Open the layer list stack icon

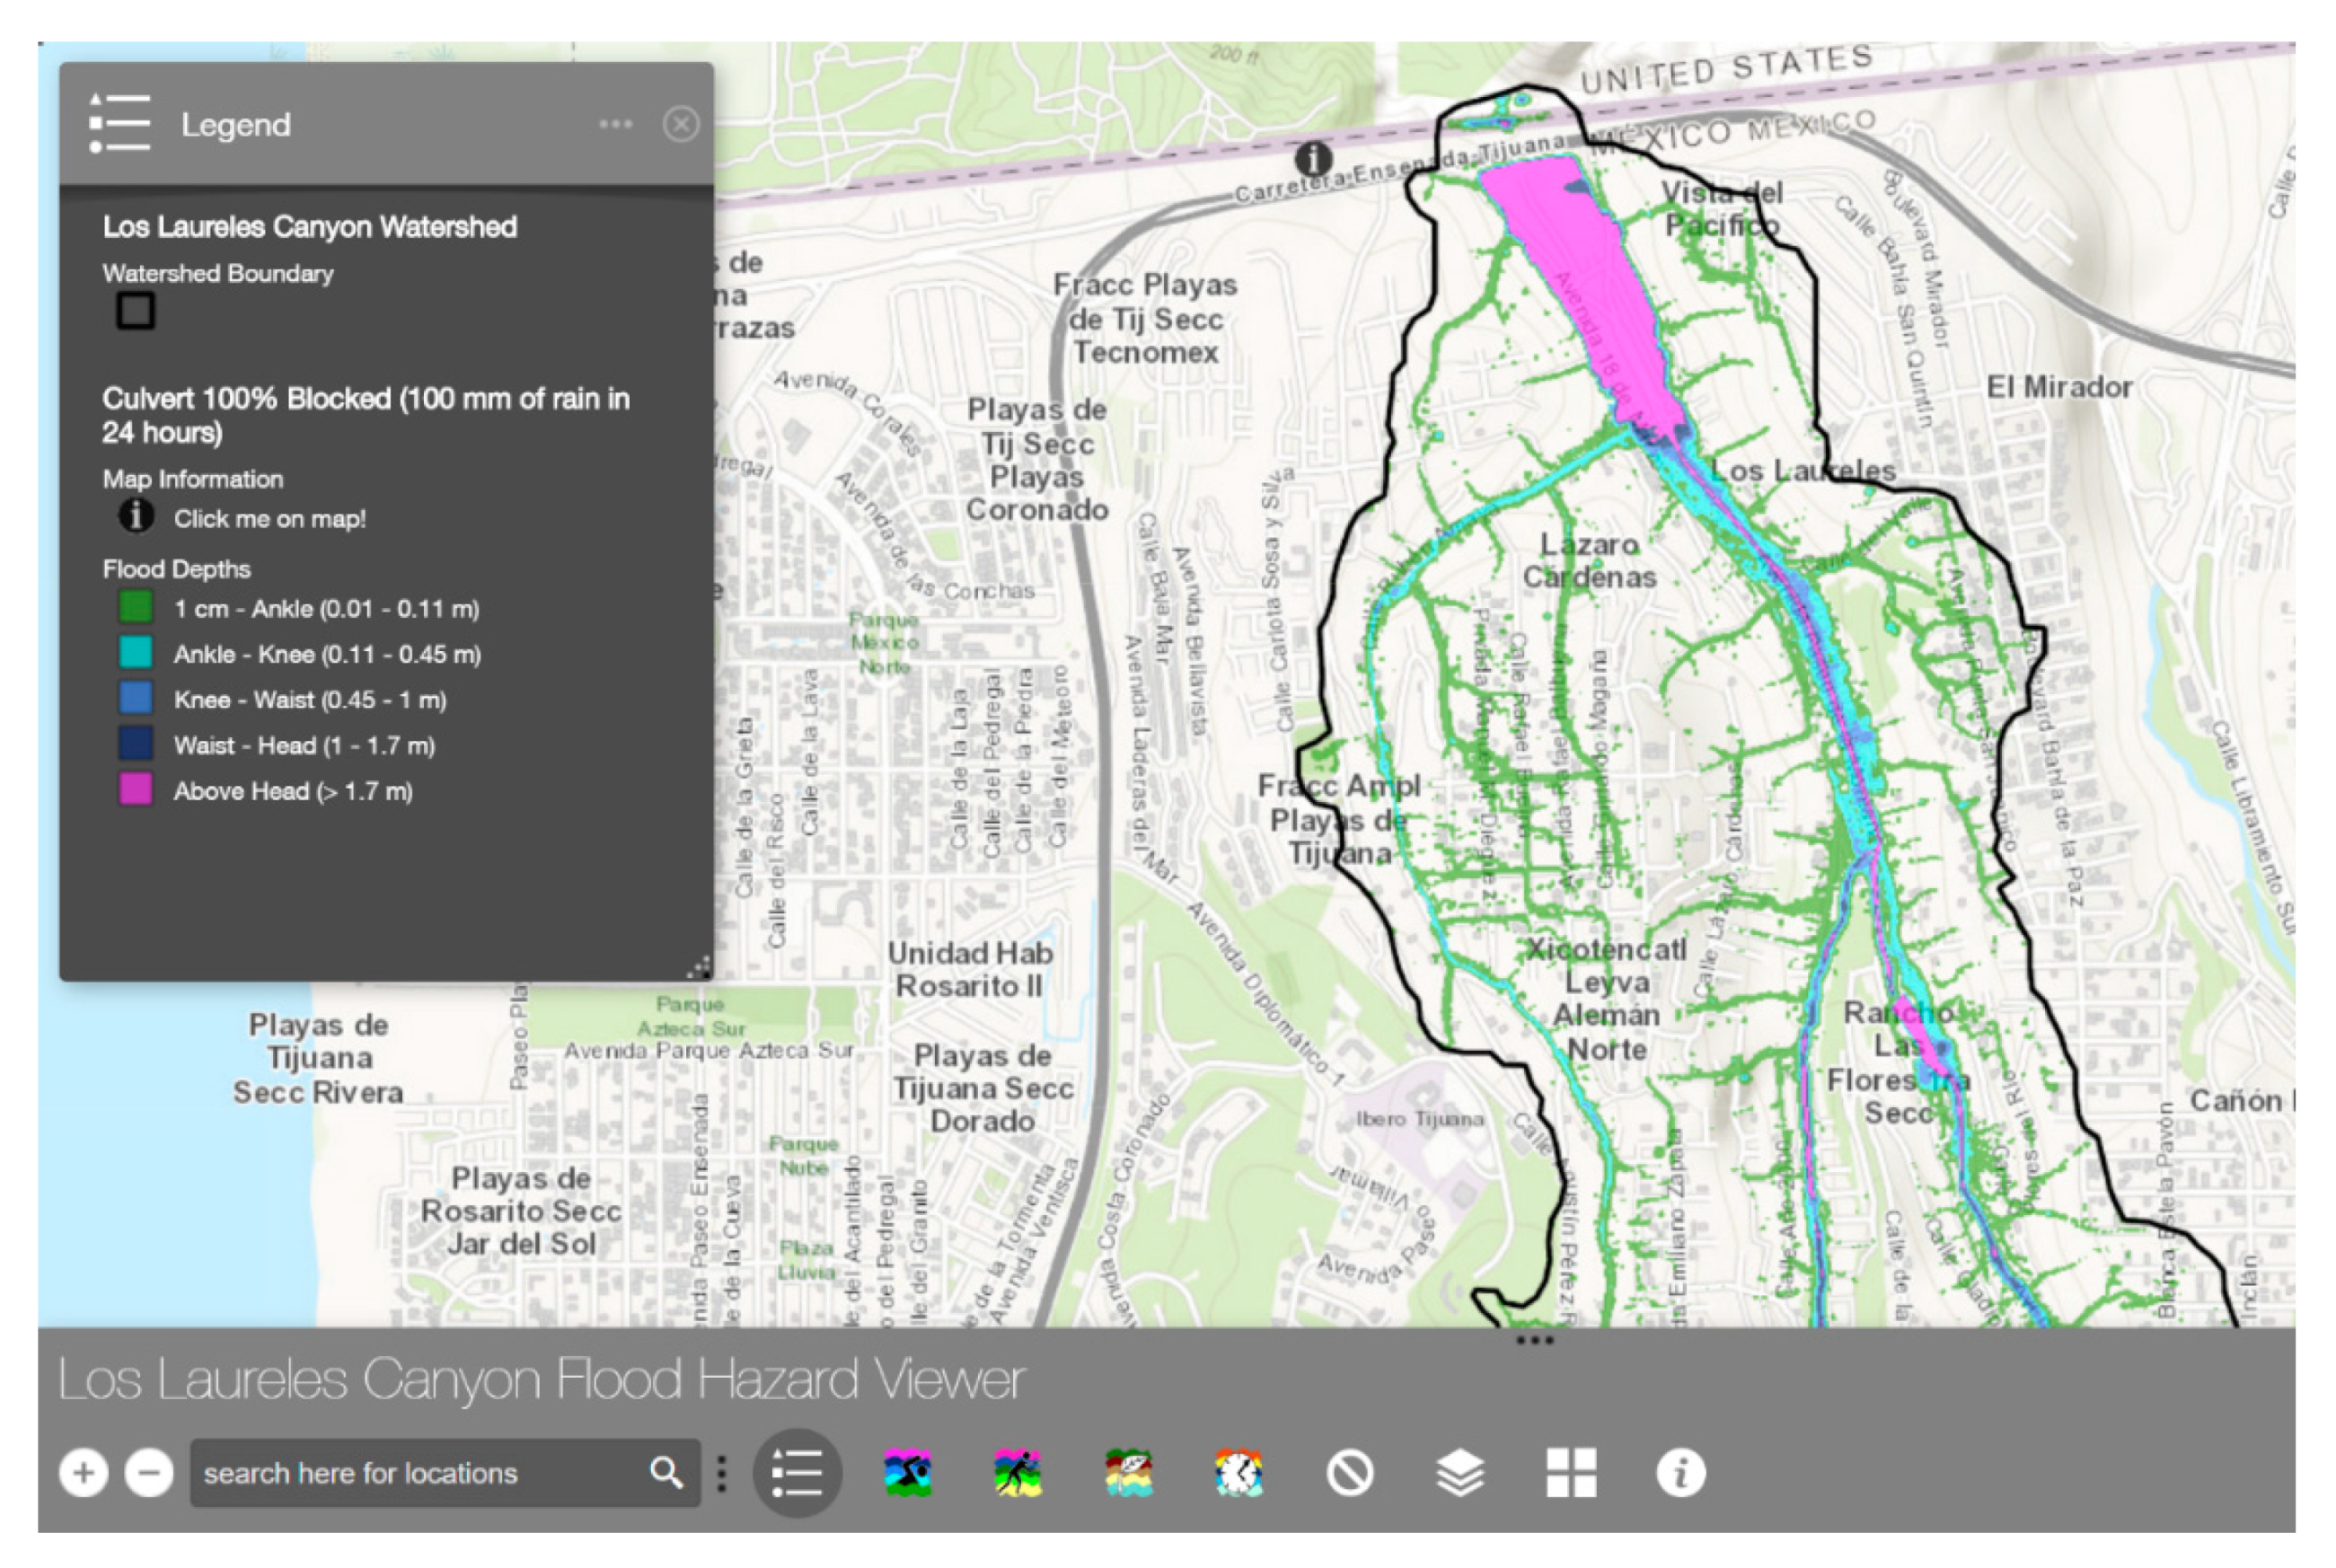[x=1460, y=1473]
